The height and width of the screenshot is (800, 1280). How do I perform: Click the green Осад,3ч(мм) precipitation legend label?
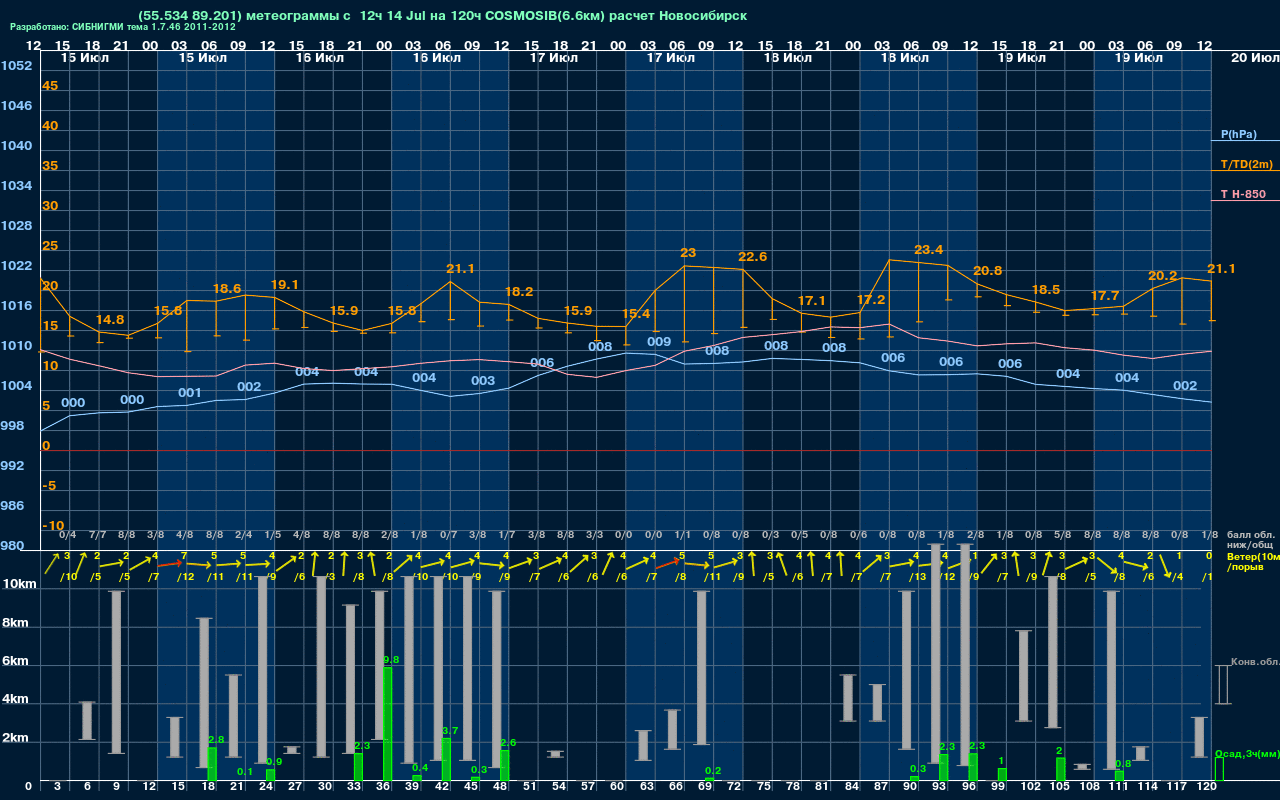(1246, 753)
